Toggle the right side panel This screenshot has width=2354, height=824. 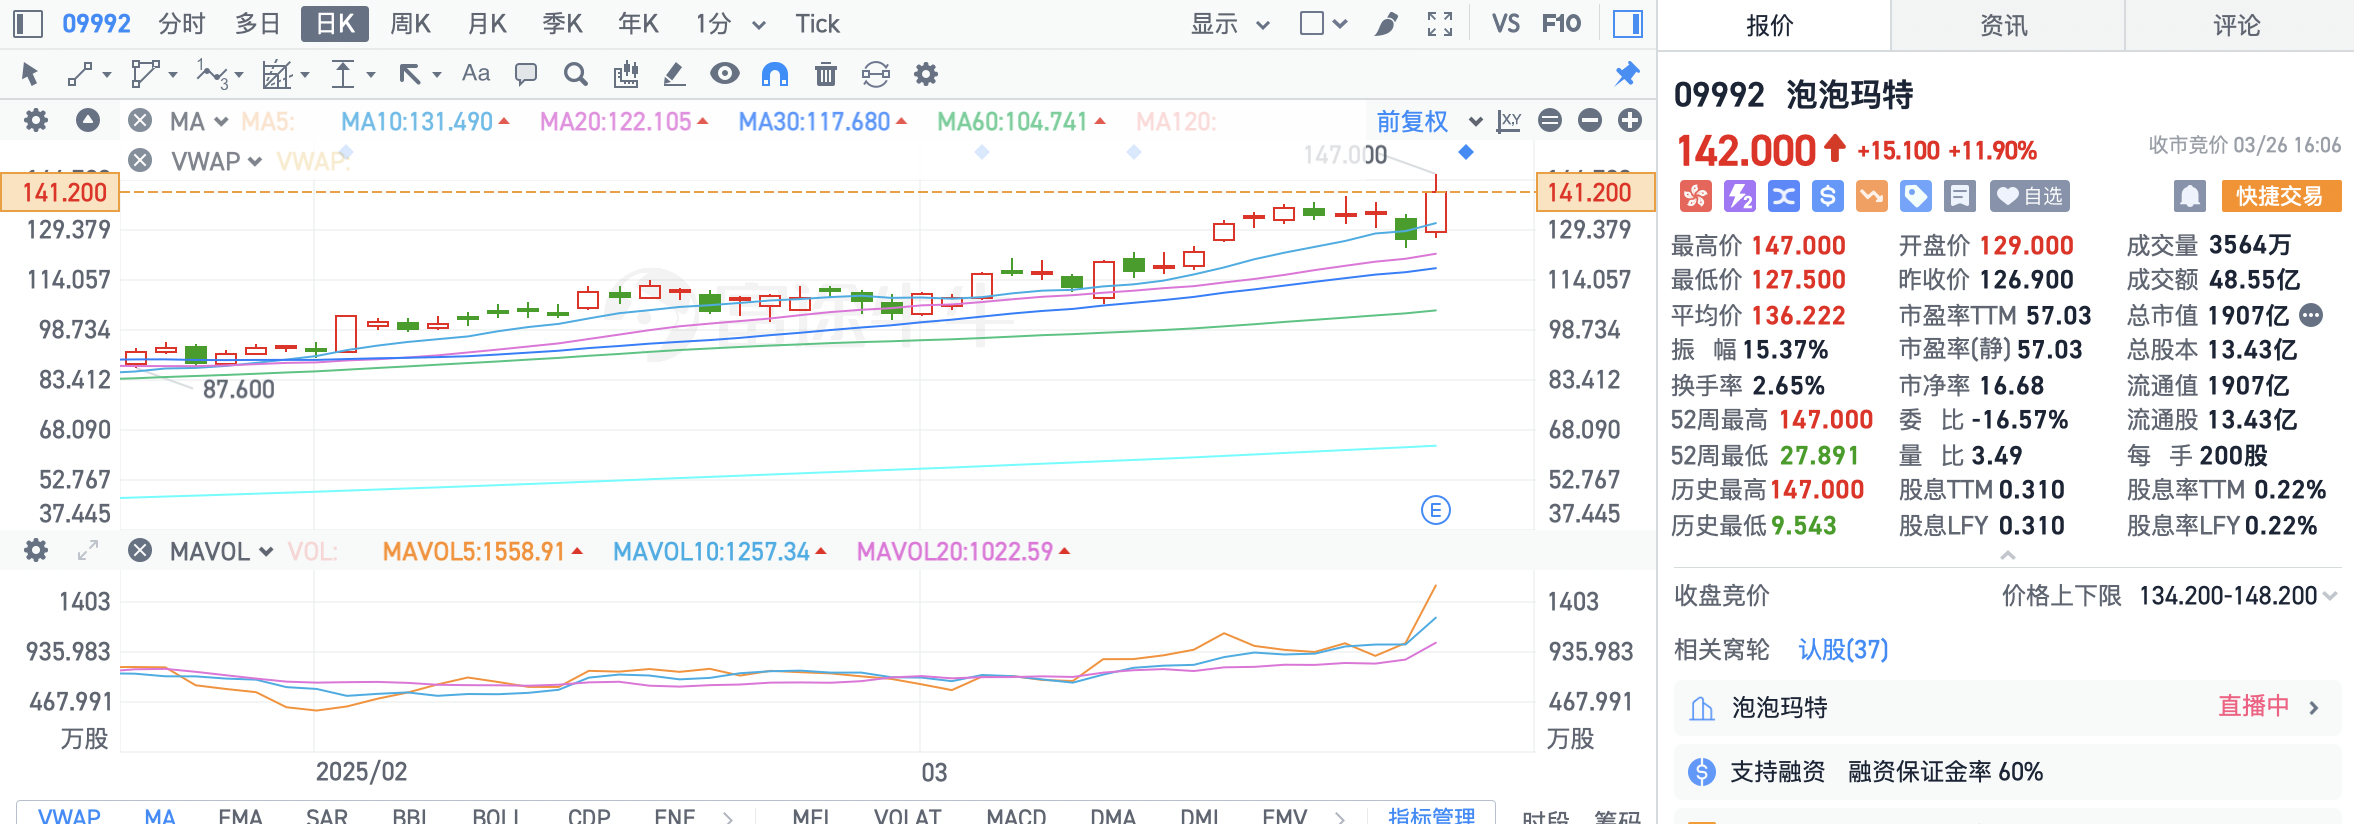[x=1628, y=24]
